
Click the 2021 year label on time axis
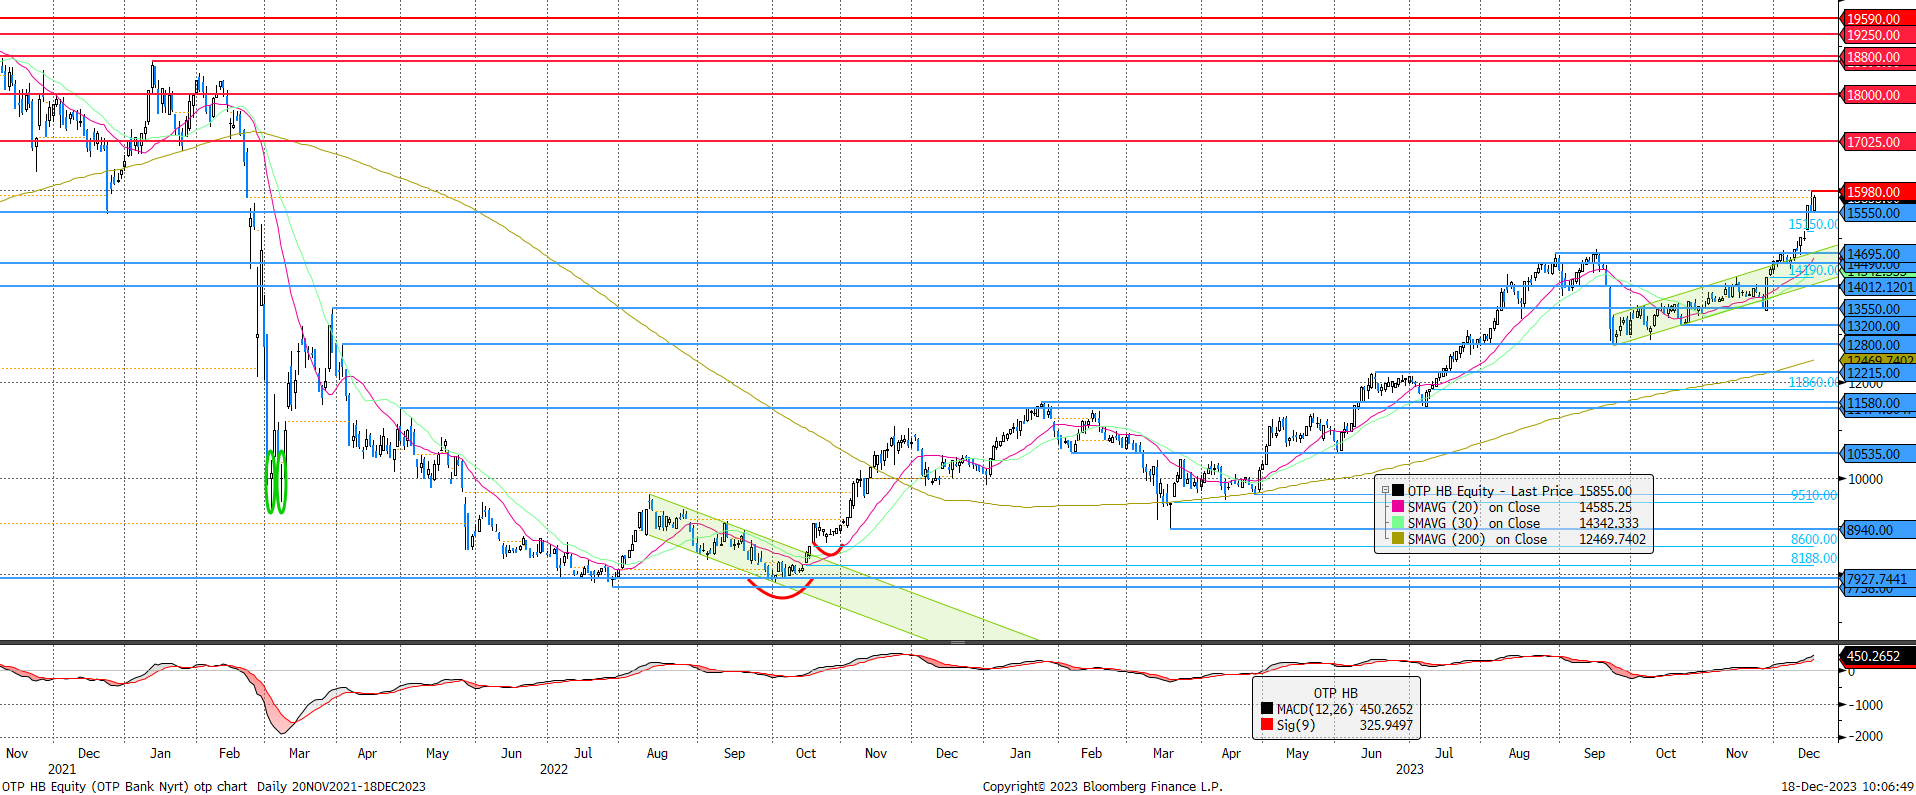(62, 769)
